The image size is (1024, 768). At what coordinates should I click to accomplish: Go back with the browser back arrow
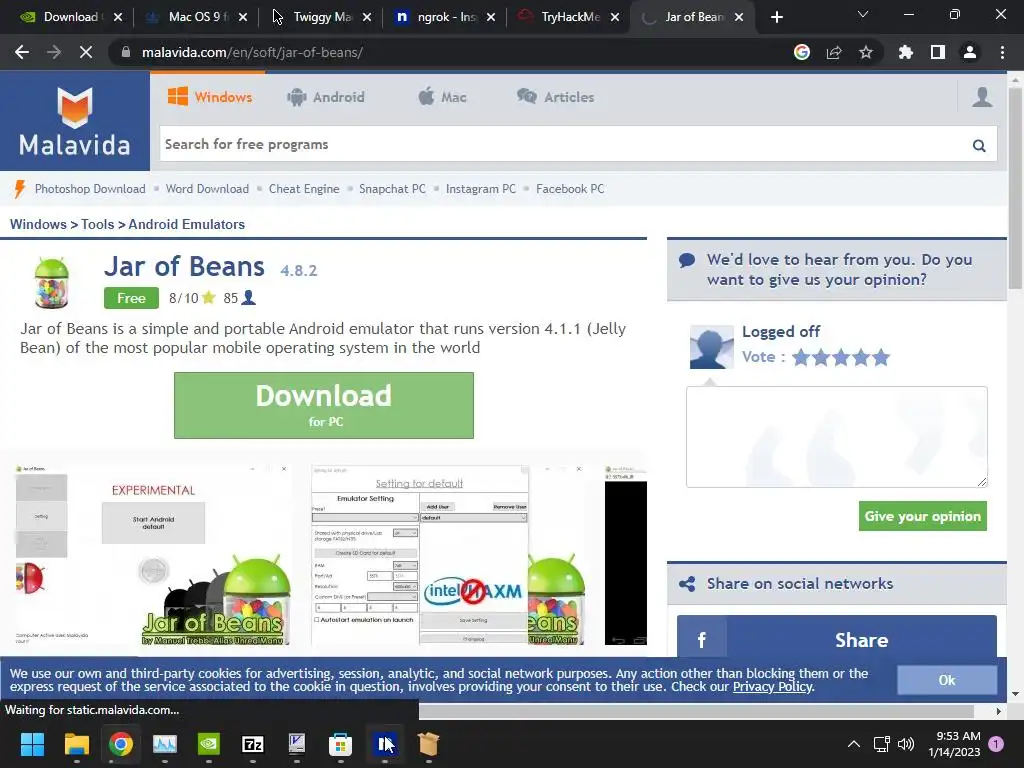tap(22, 52)
